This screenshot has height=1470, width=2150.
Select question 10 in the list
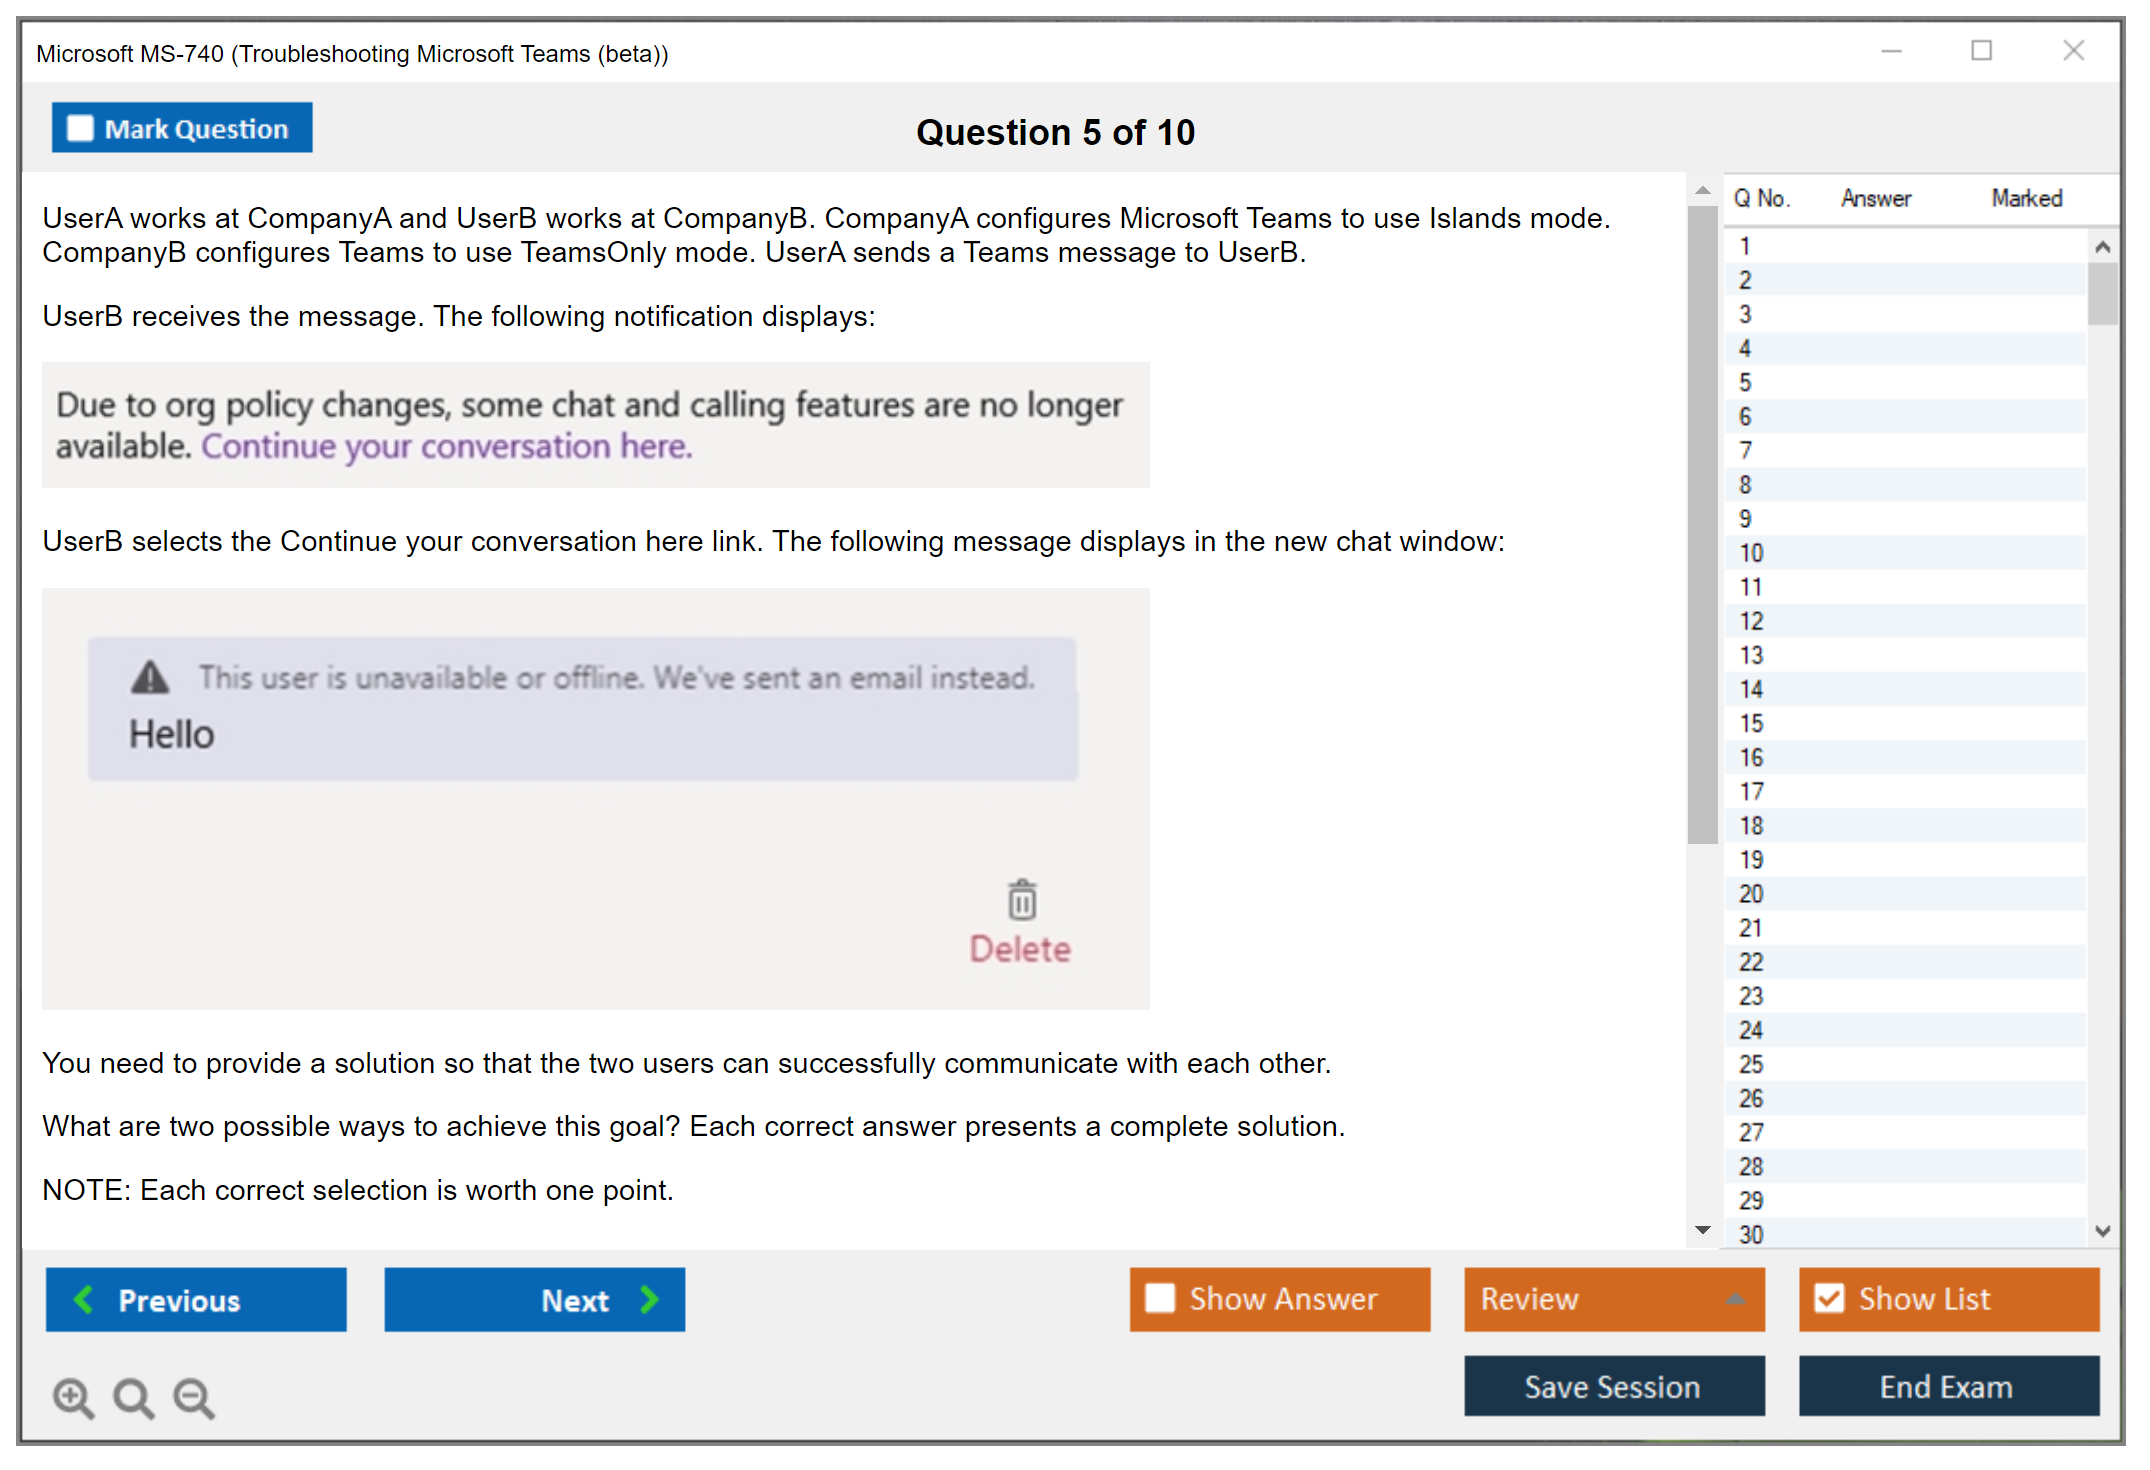[x=1751, y=553]
